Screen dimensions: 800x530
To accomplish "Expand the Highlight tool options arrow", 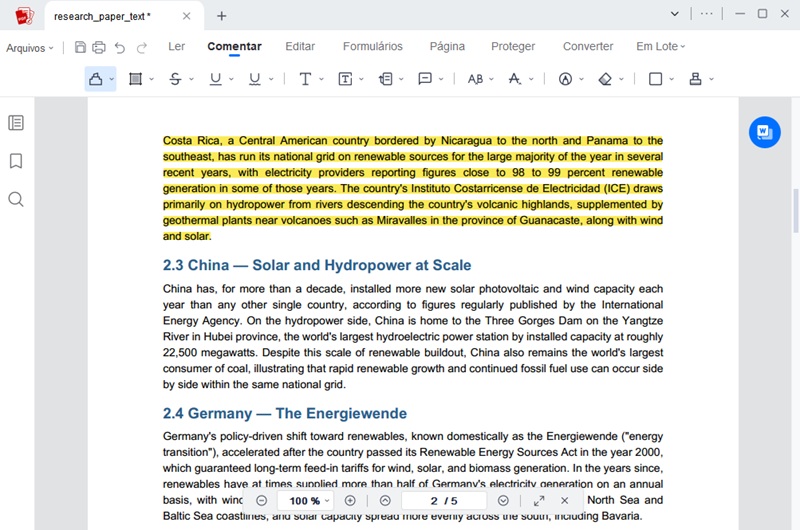I will [111, 79].
